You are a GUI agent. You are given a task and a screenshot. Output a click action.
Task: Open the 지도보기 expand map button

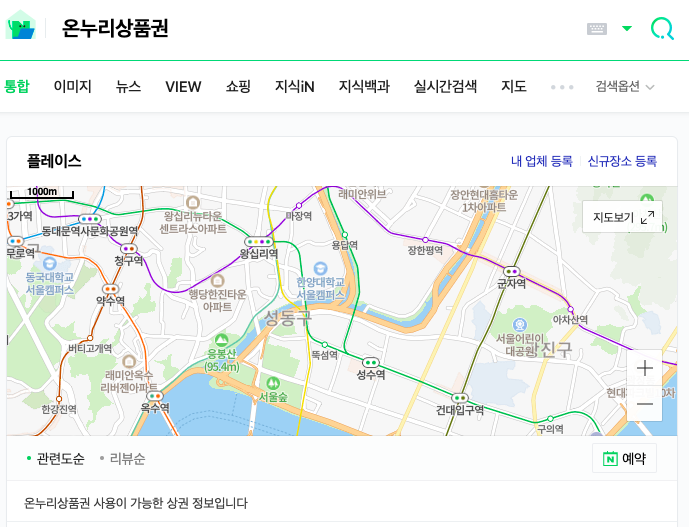(x=622, y=217)
